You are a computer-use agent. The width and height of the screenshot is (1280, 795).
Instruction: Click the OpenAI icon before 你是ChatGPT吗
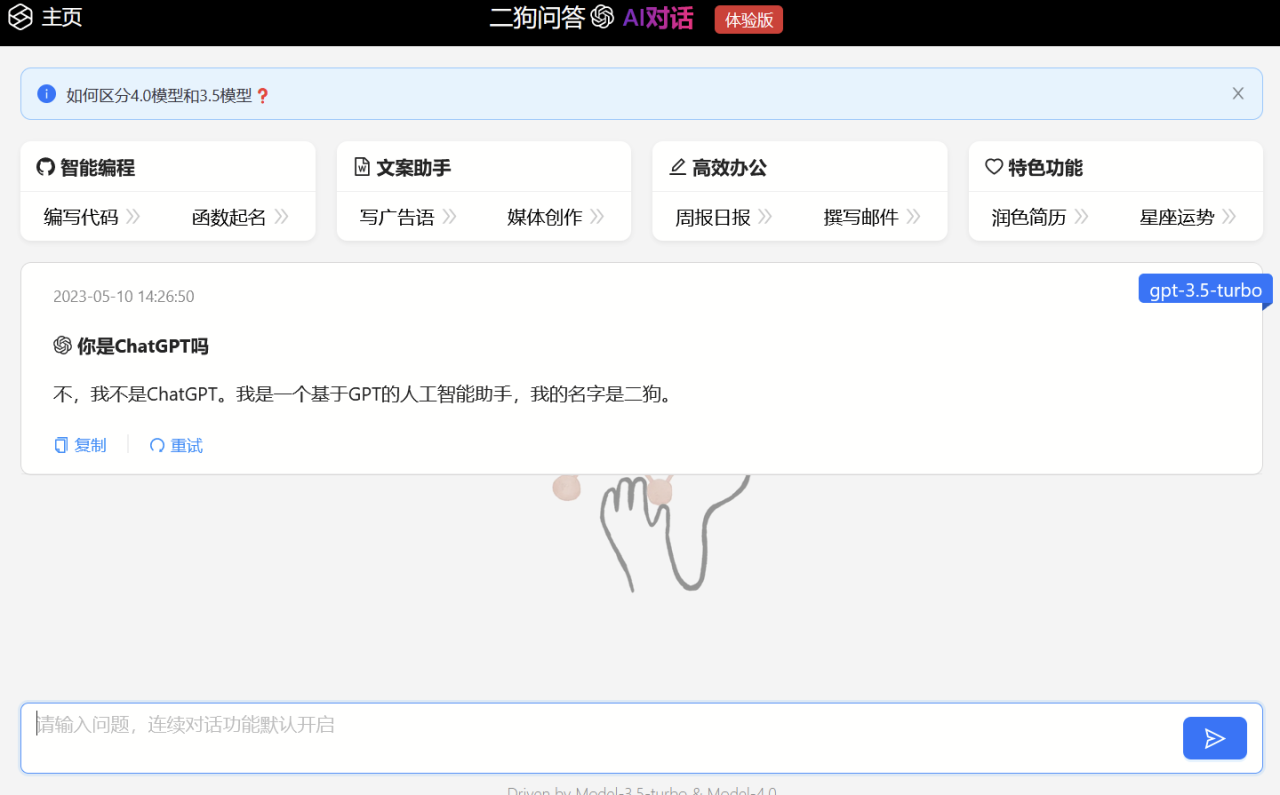(62, 346)
